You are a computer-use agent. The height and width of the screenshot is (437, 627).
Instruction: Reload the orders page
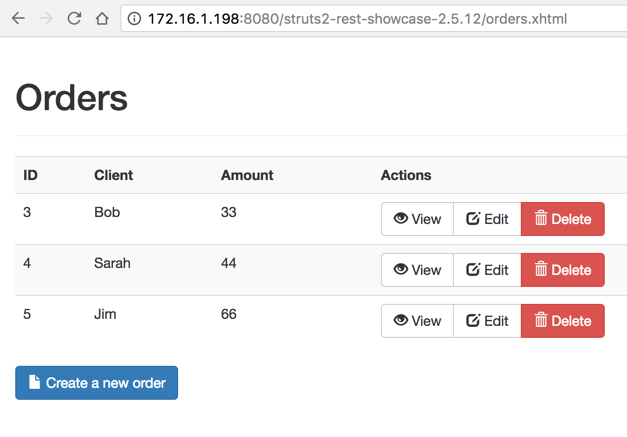pos(74,18)
